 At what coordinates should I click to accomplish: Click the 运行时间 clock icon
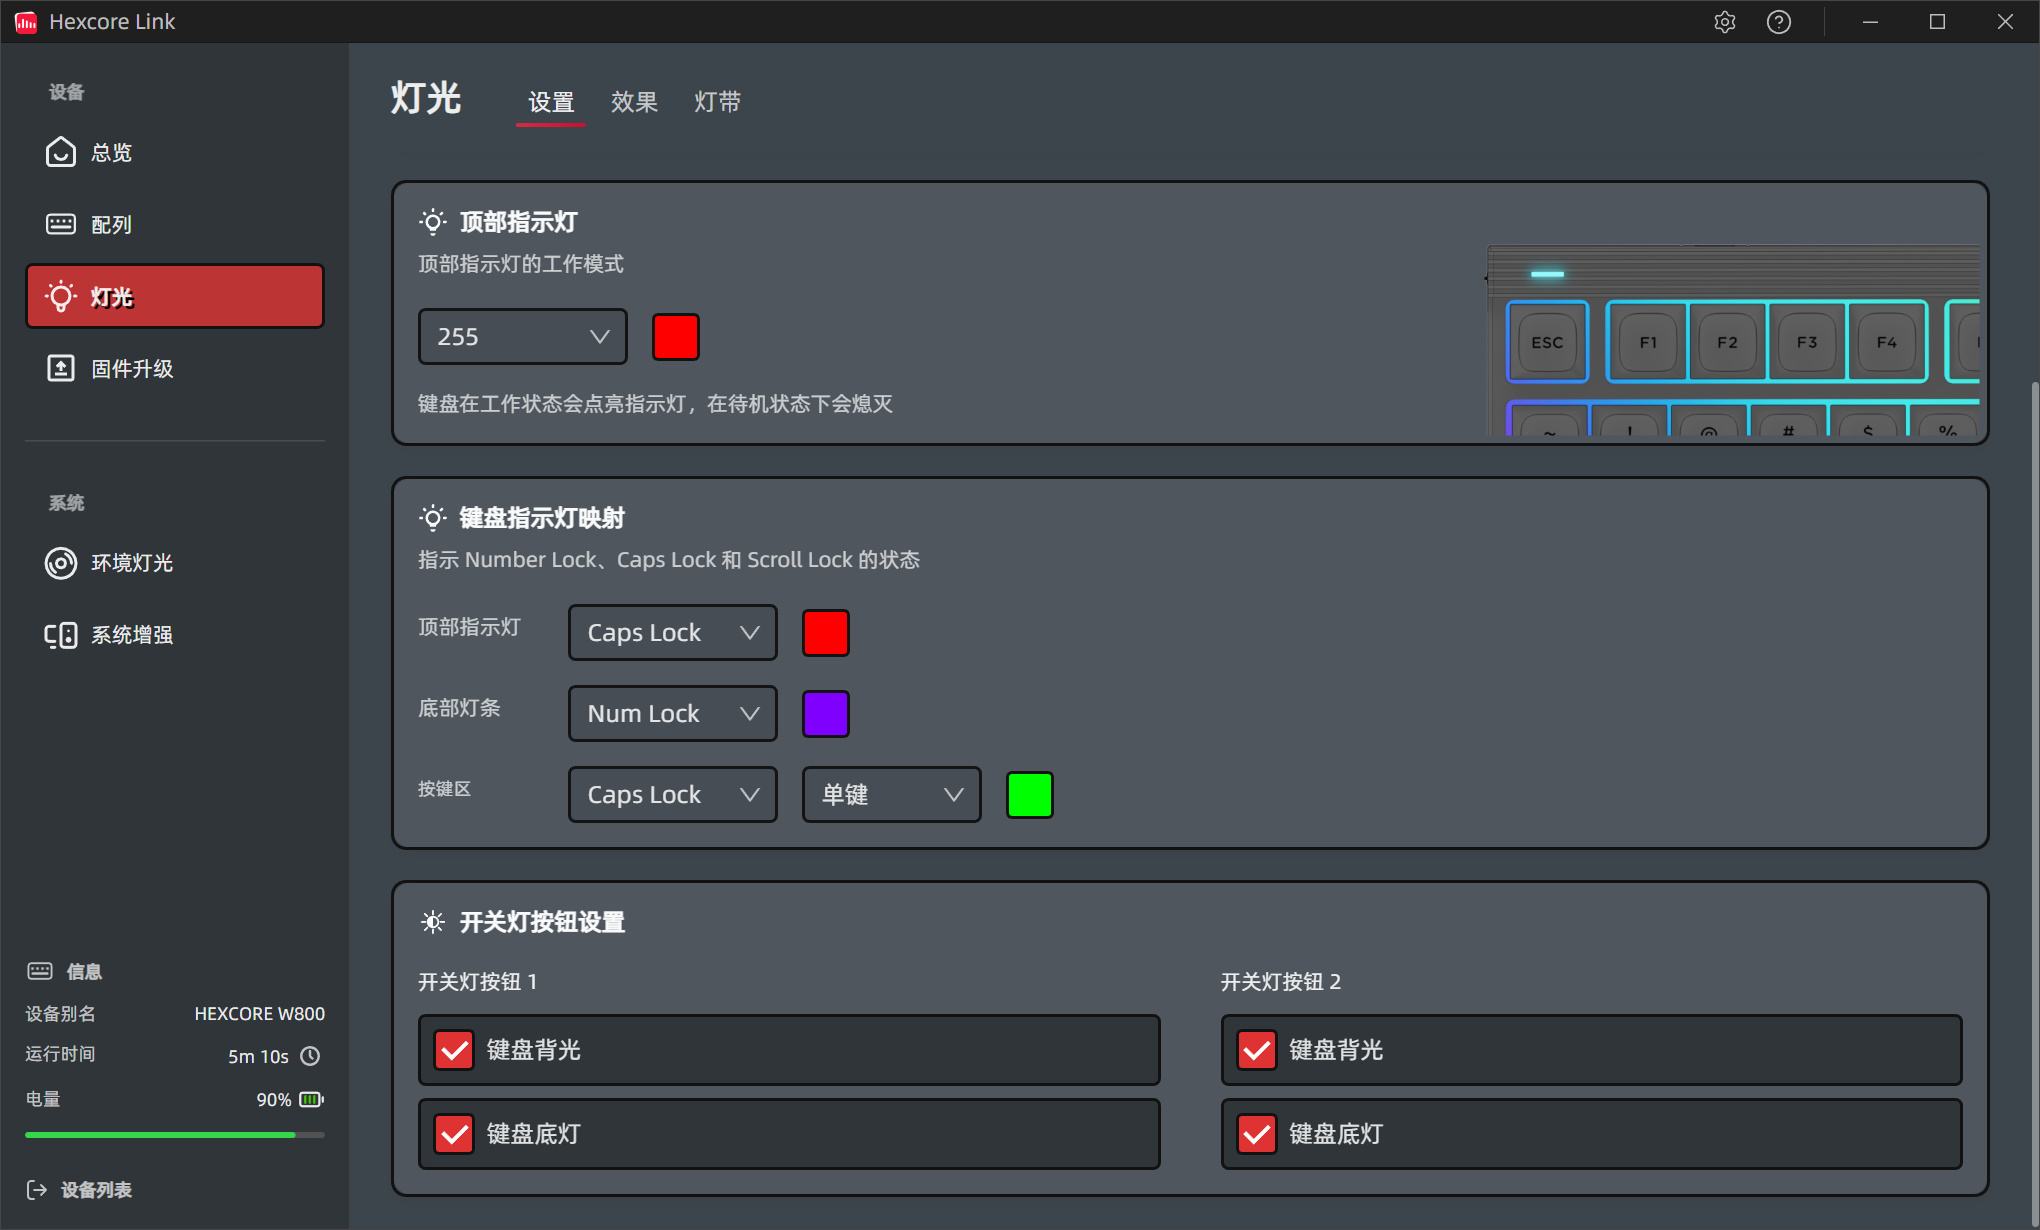(310, 1056)
